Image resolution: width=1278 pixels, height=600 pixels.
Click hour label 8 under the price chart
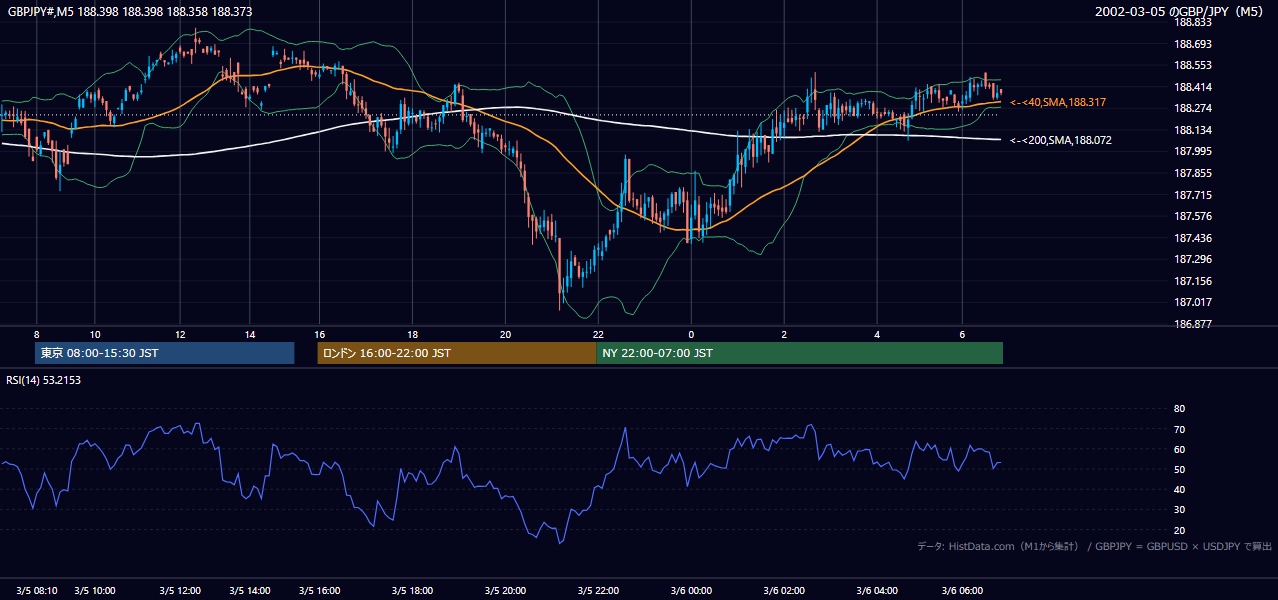coord(37,334)
